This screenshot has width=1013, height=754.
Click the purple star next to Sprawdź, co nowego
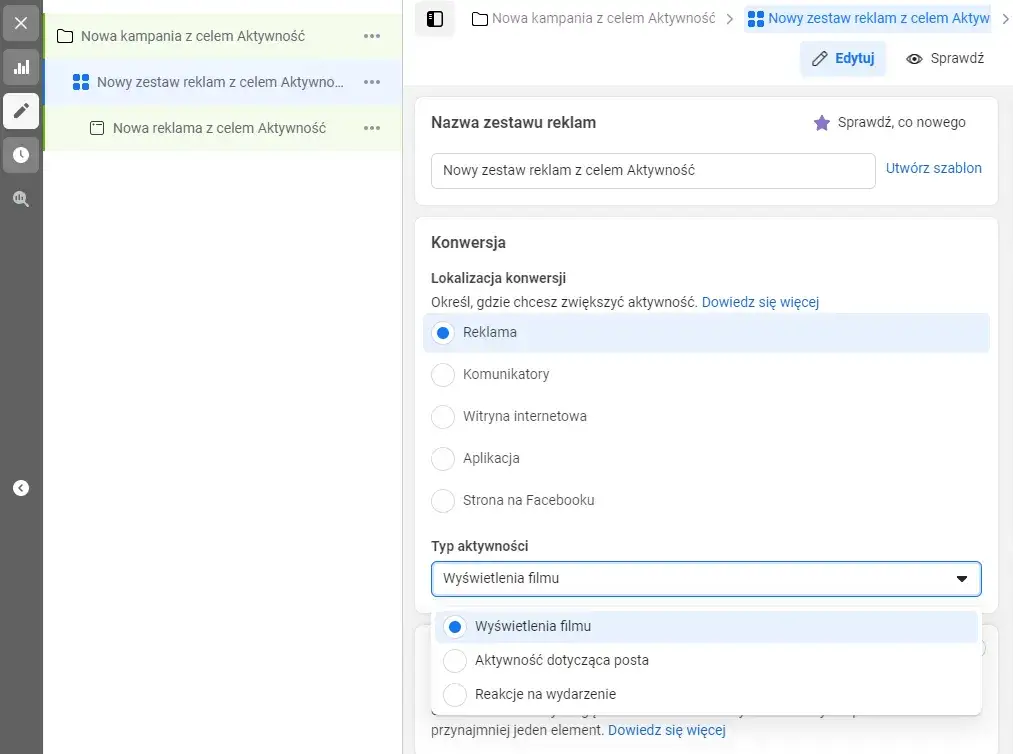[821, 122]
